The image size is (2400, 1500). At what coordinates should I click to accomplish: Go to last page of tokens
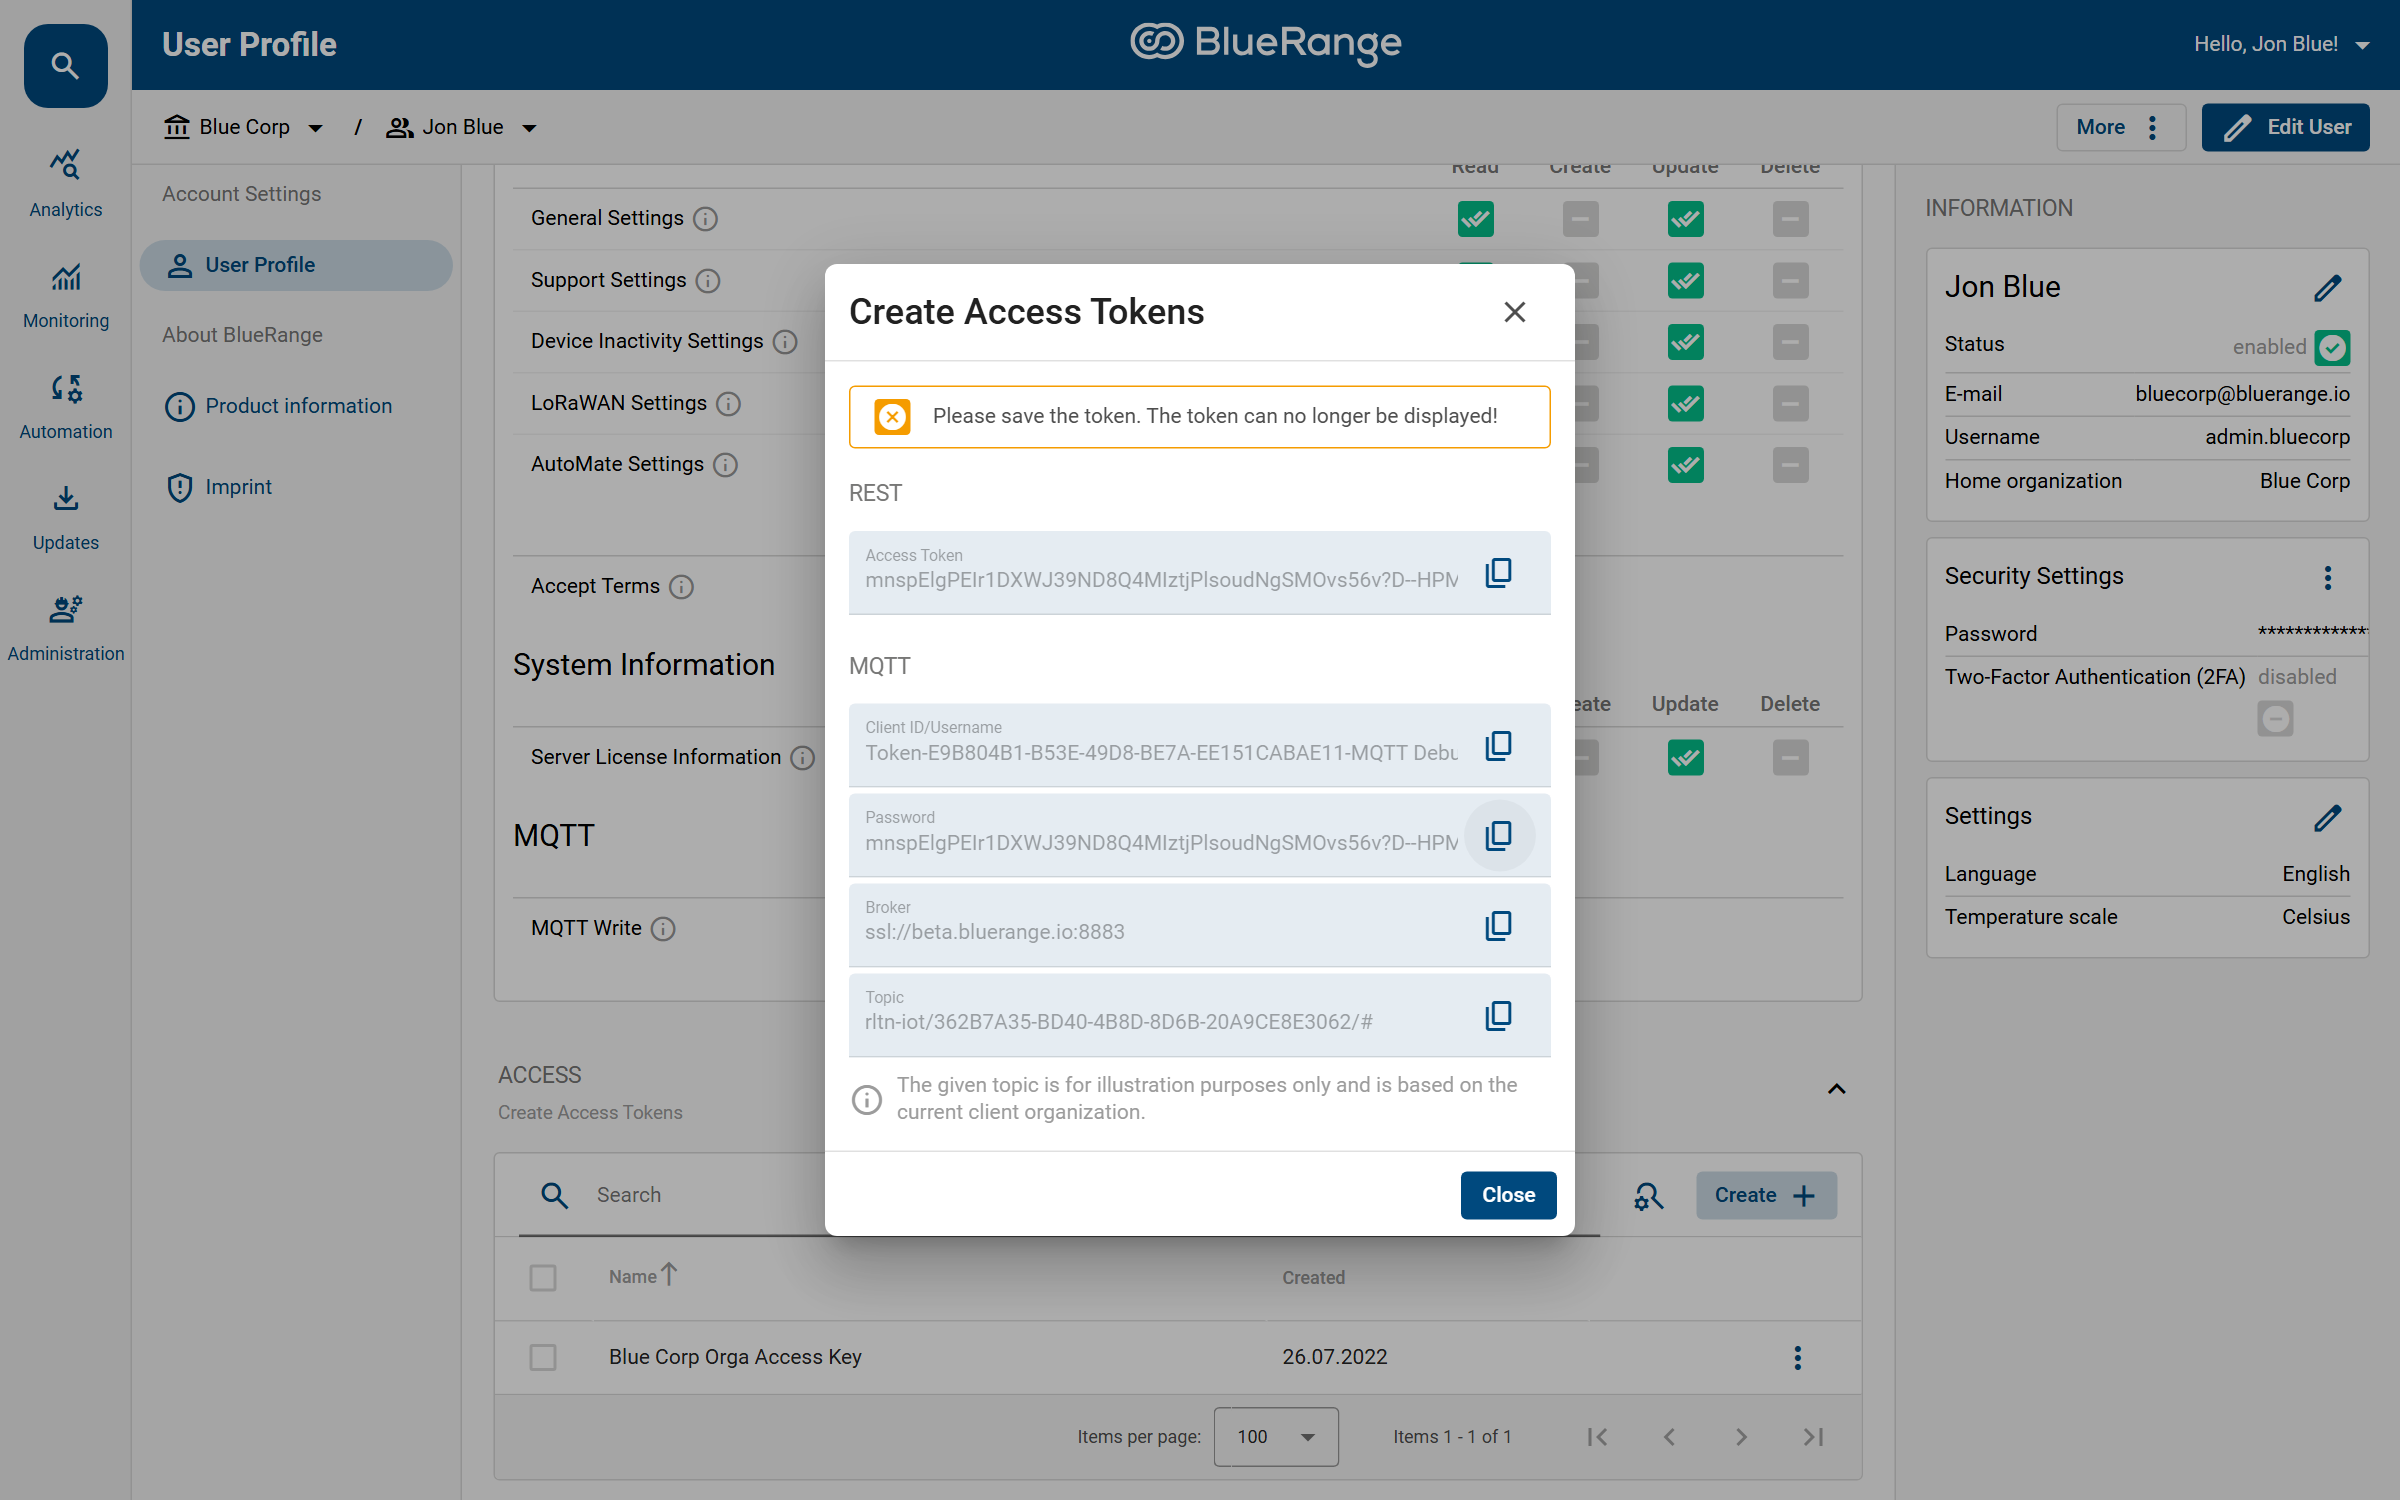pyautogui.click(x=1813, y=1437)
